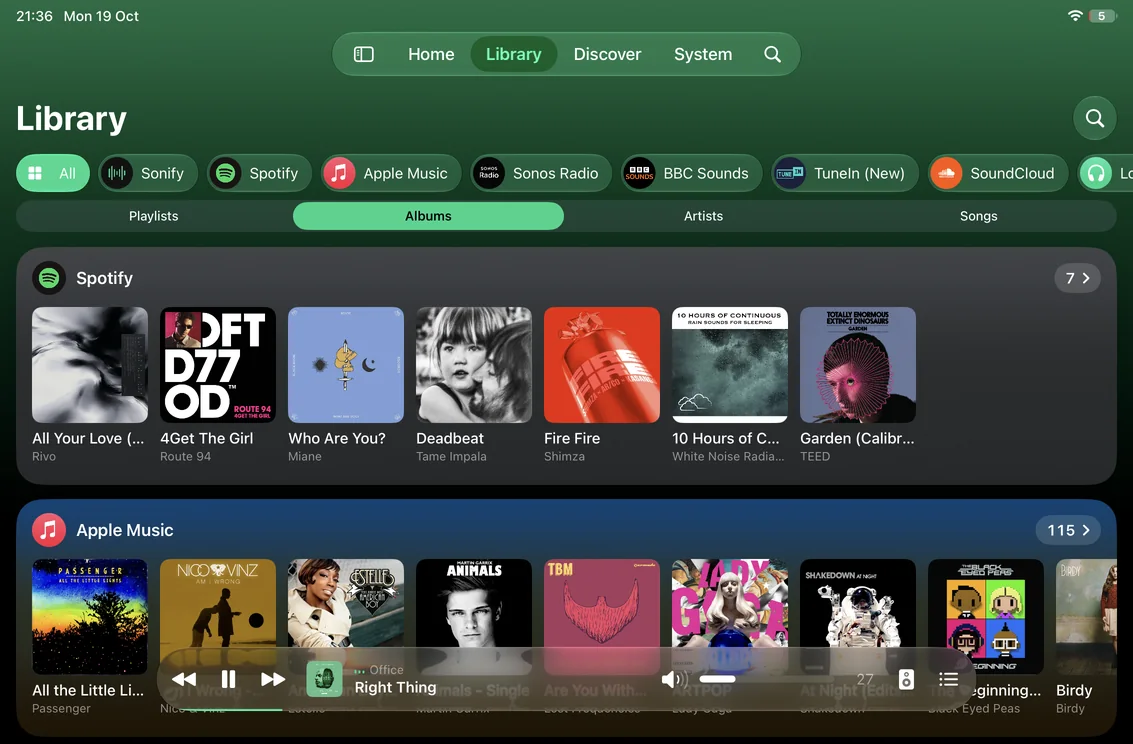Screen dimensions: 1133x744
Task: Open Passenger's All the Little Lights cover
Action: click(x=90, y=617)
